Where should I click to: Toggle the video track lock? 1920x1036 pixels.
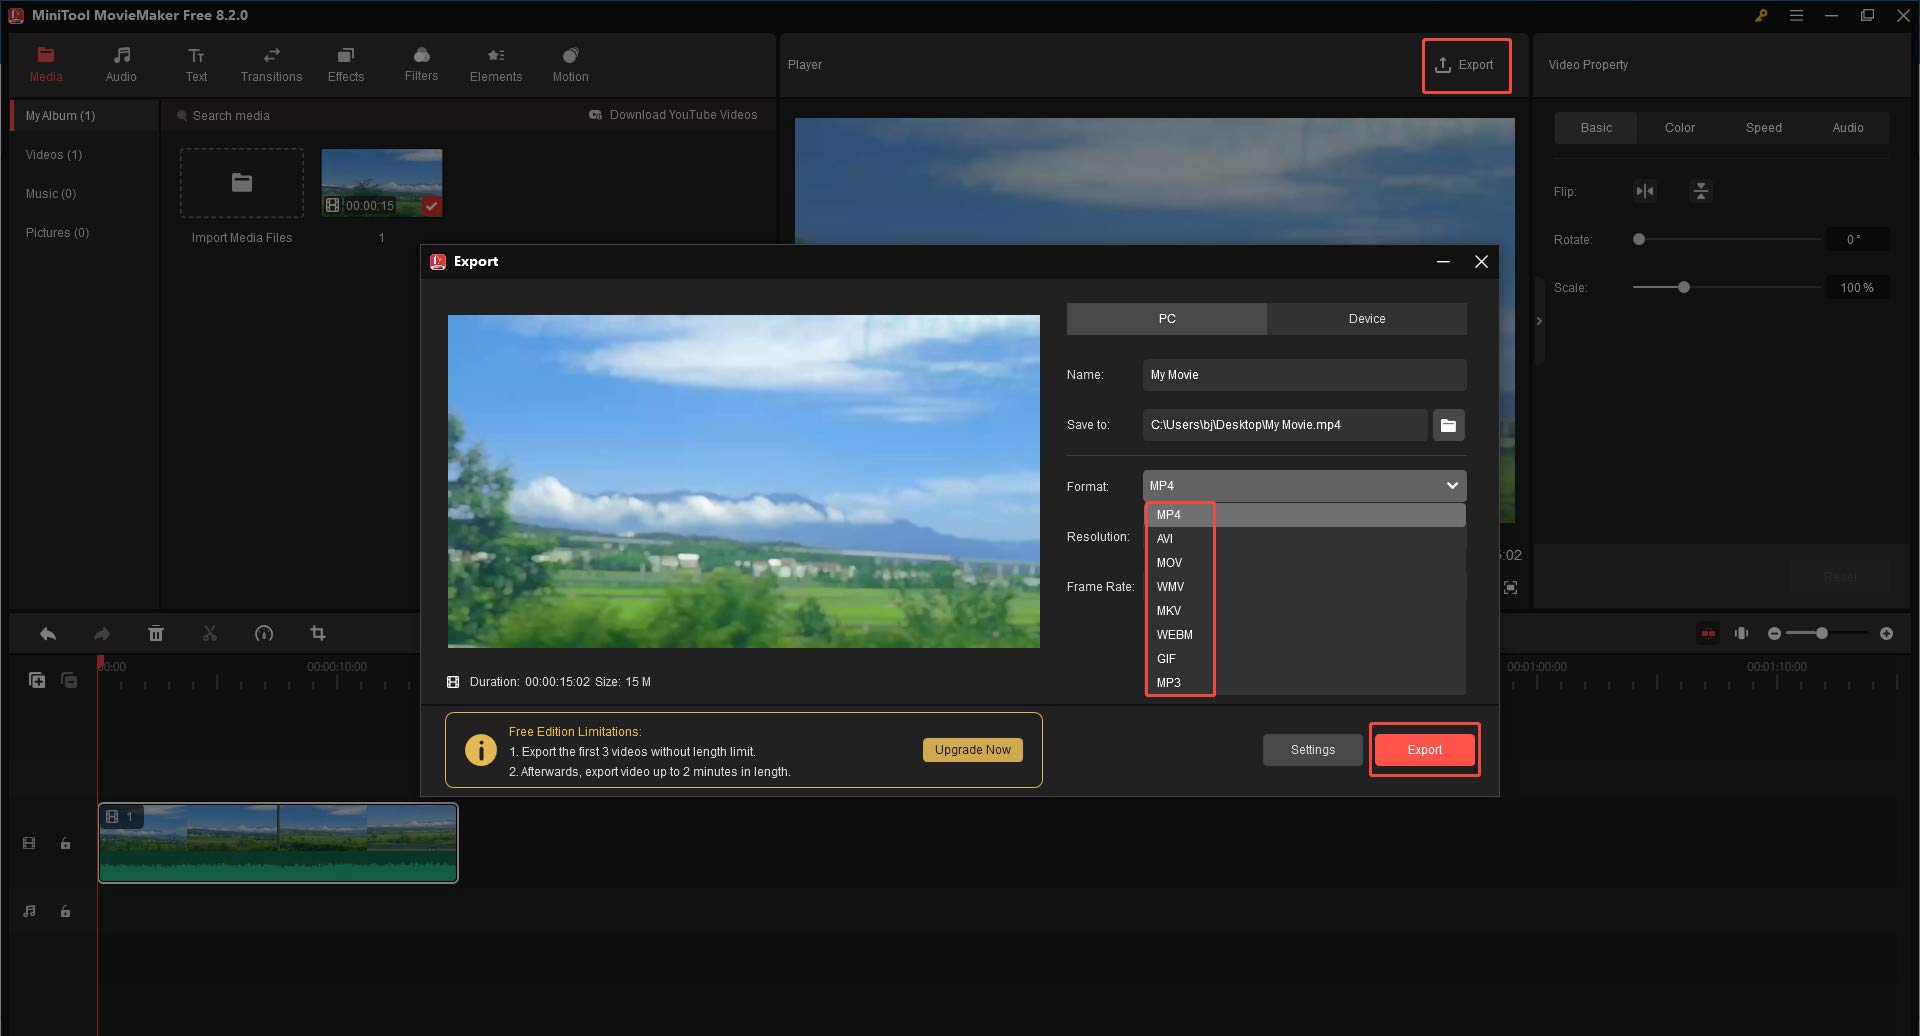tap(65, 844)
